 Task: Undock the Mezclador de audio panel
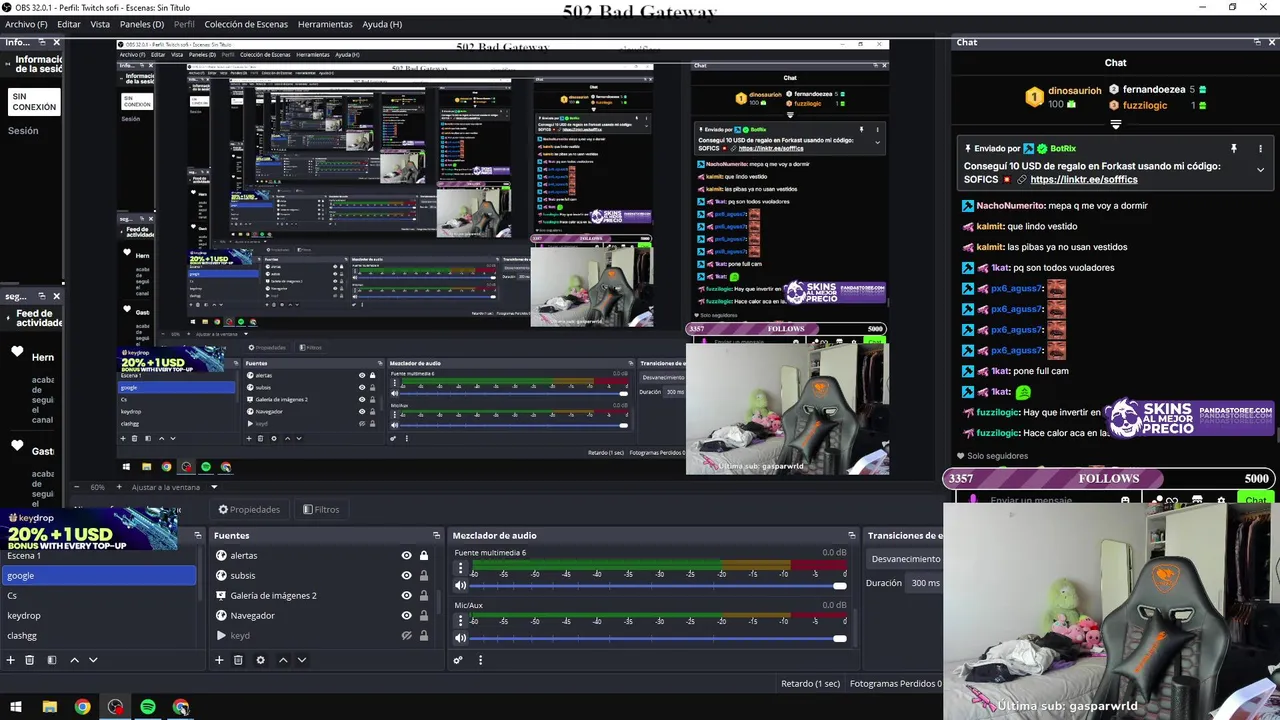pyautogui.click(x=852, y=535)
